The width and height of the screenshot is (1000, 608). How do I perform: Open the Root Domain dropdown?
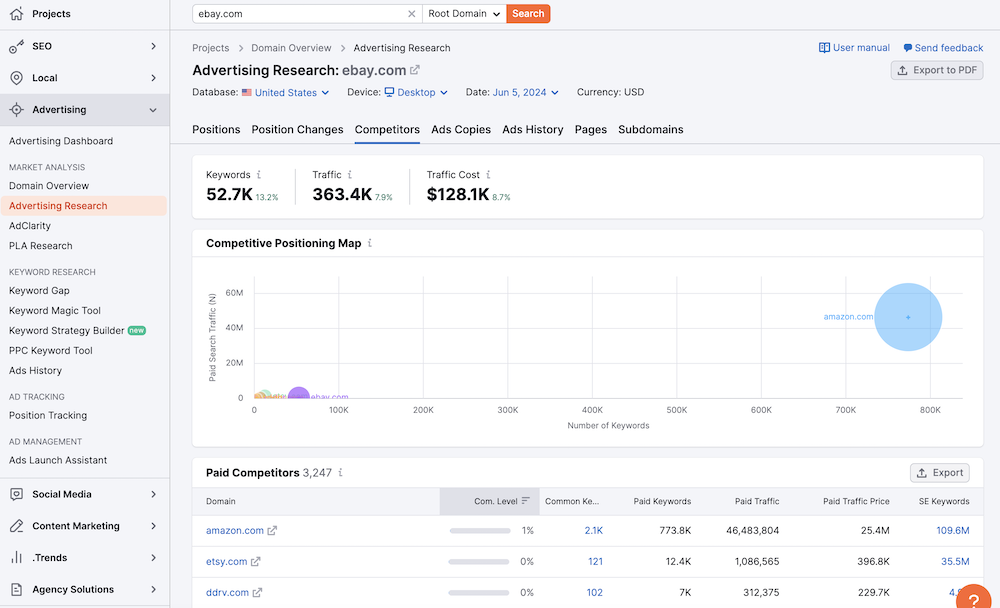coord(464,13)
